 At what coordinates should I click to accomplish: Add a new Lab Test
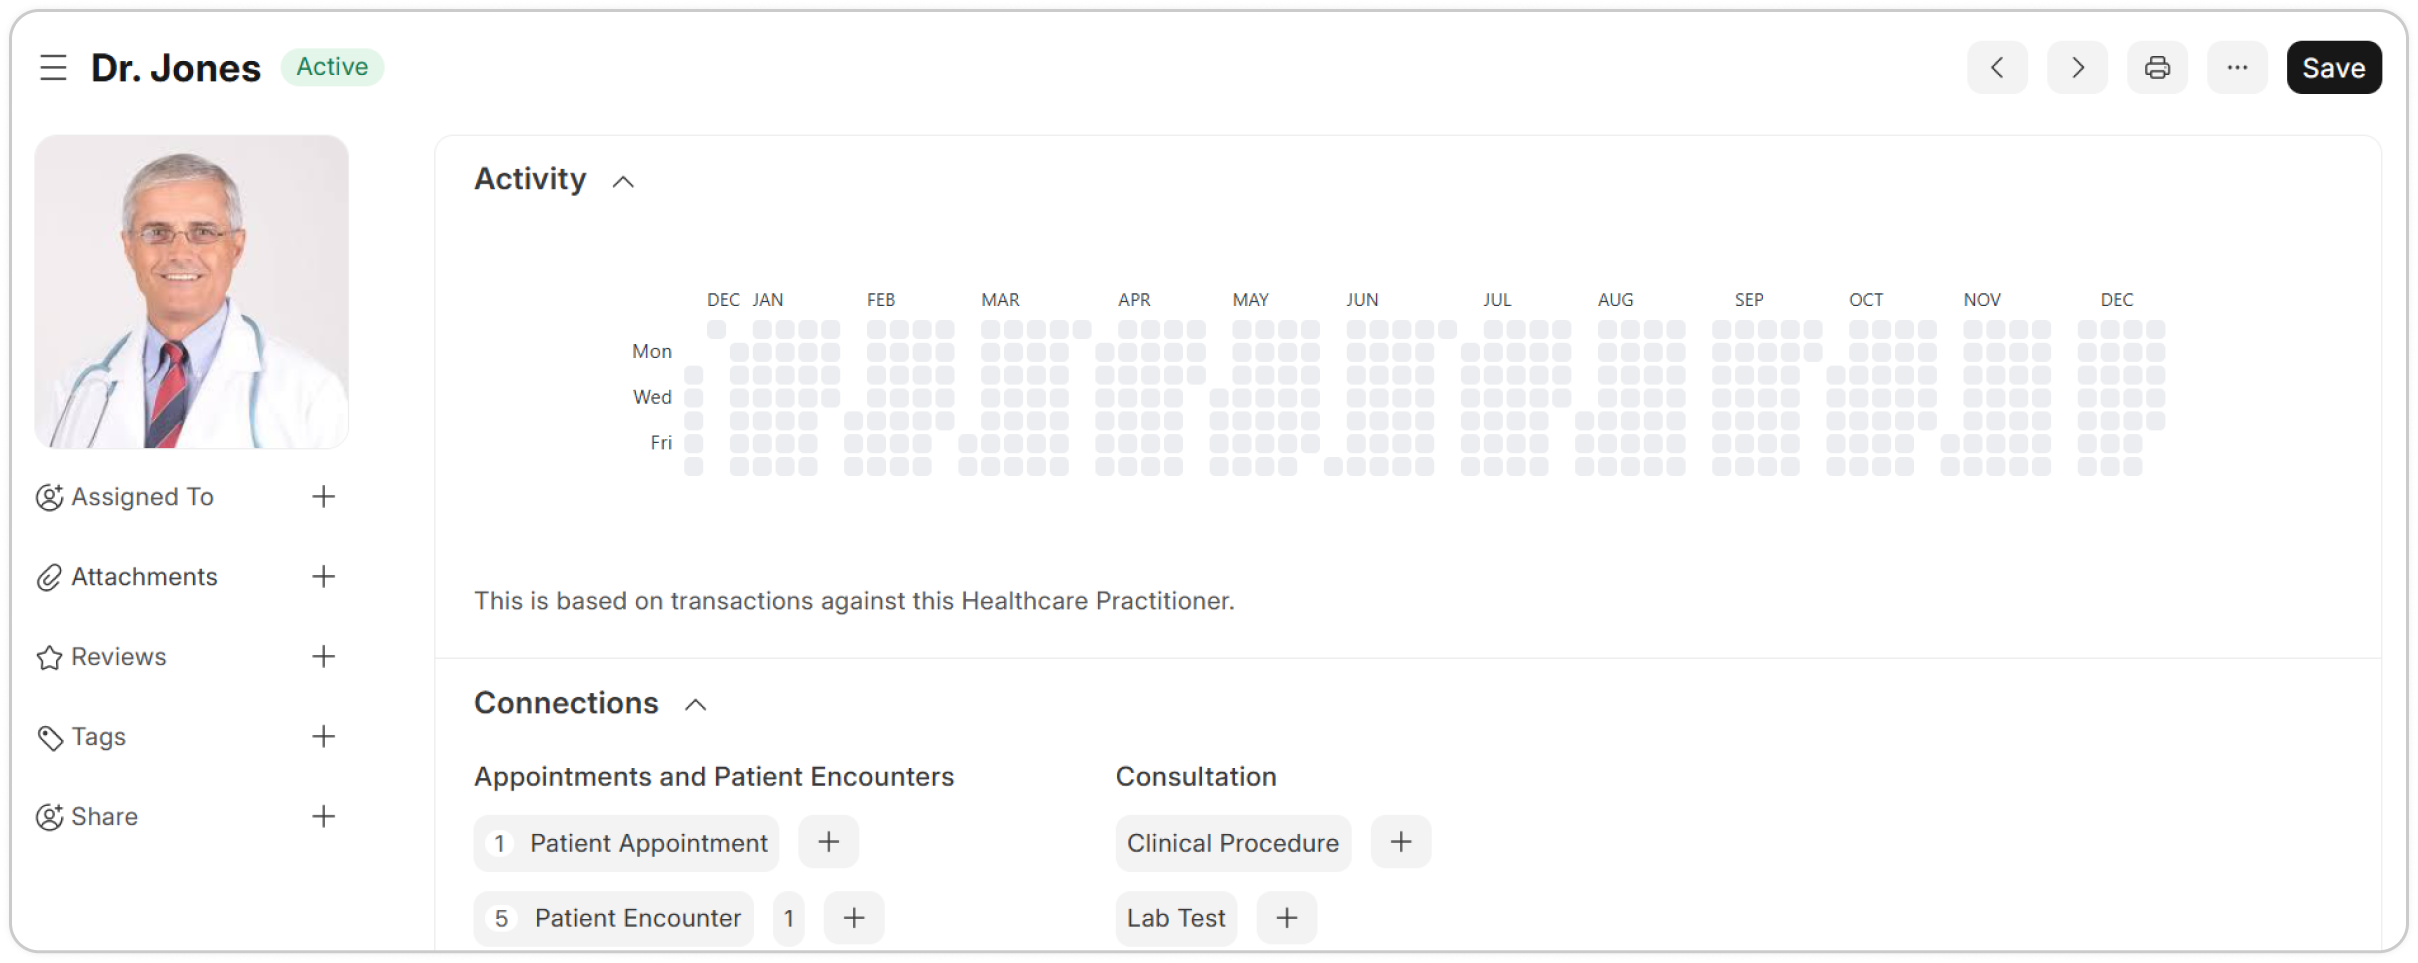point(1286,918)
